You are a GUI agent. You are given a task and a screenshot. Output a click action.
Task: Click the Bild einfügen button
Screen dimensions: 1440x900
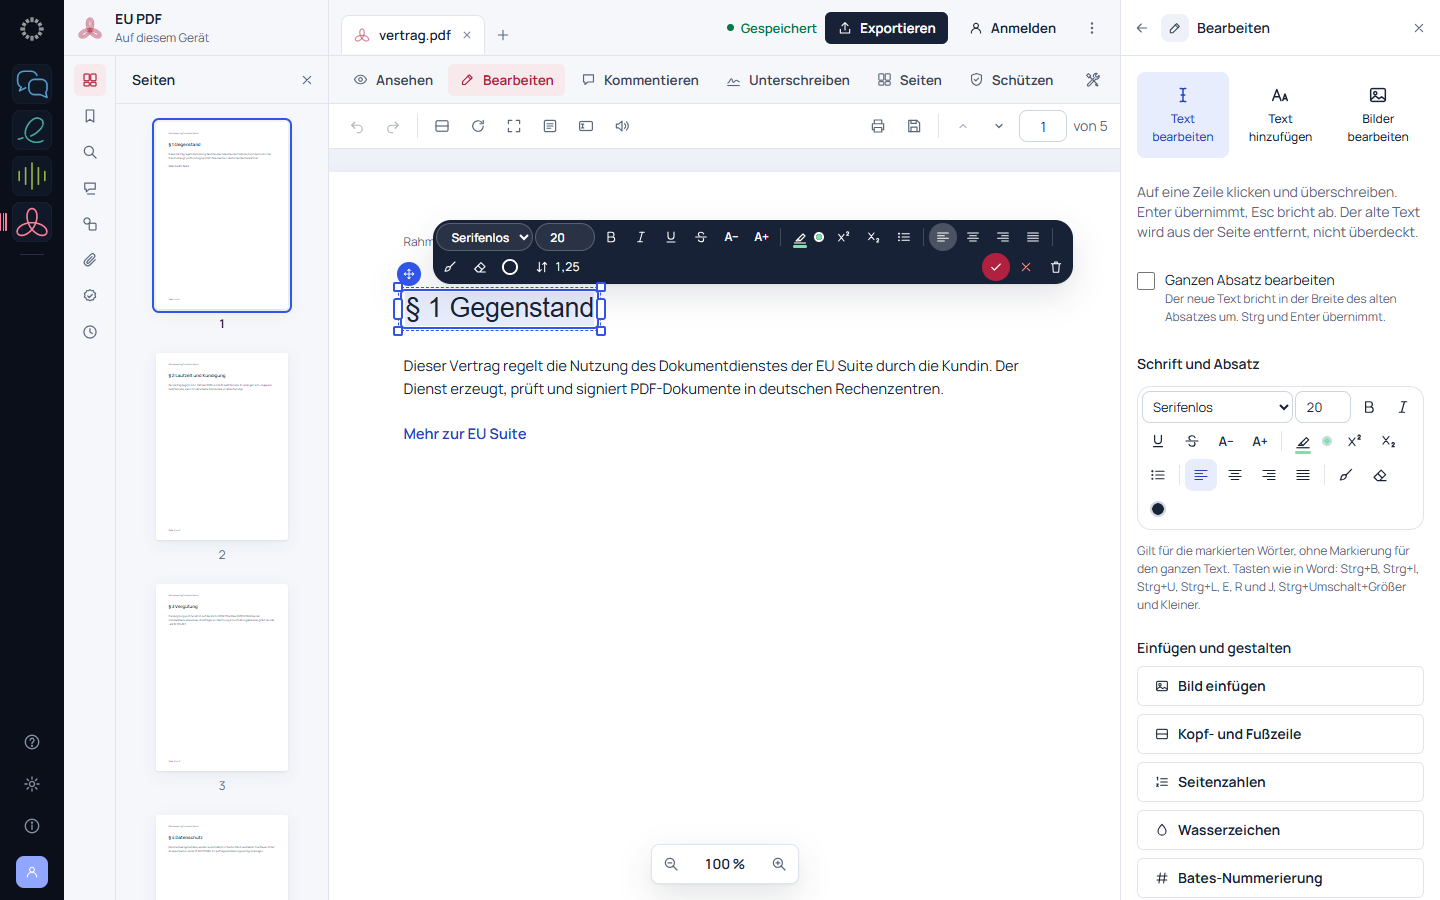click(x=1280, y=686)
